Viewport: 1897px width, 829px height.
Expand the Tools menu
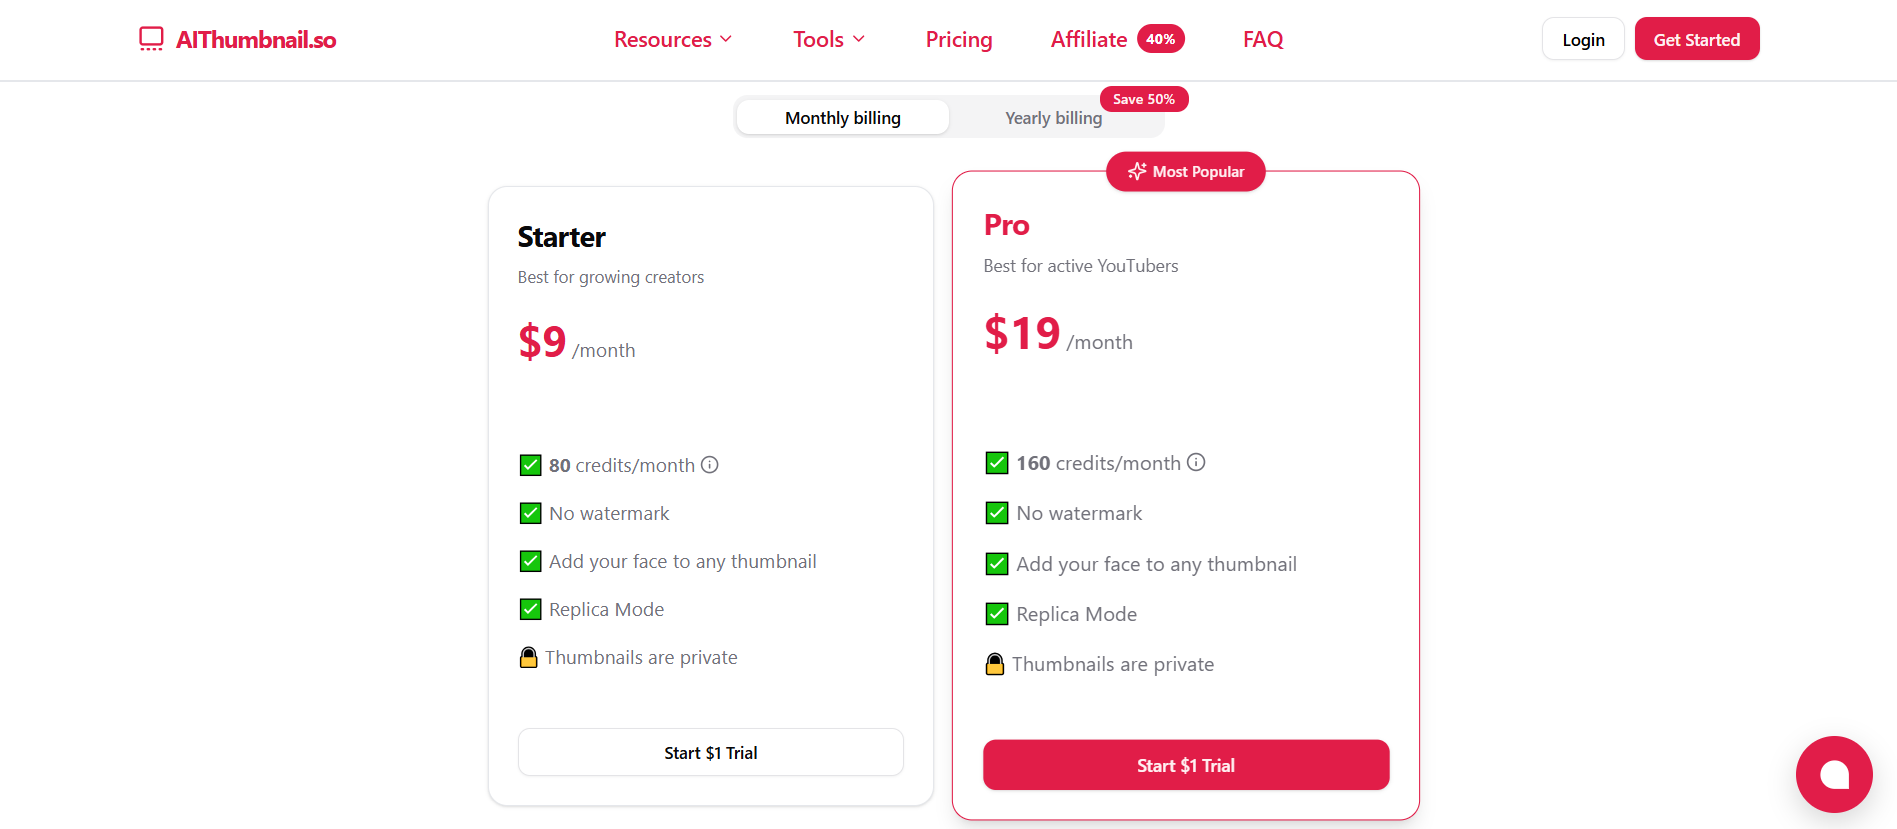pyautogui.click(x=818, y=39)
